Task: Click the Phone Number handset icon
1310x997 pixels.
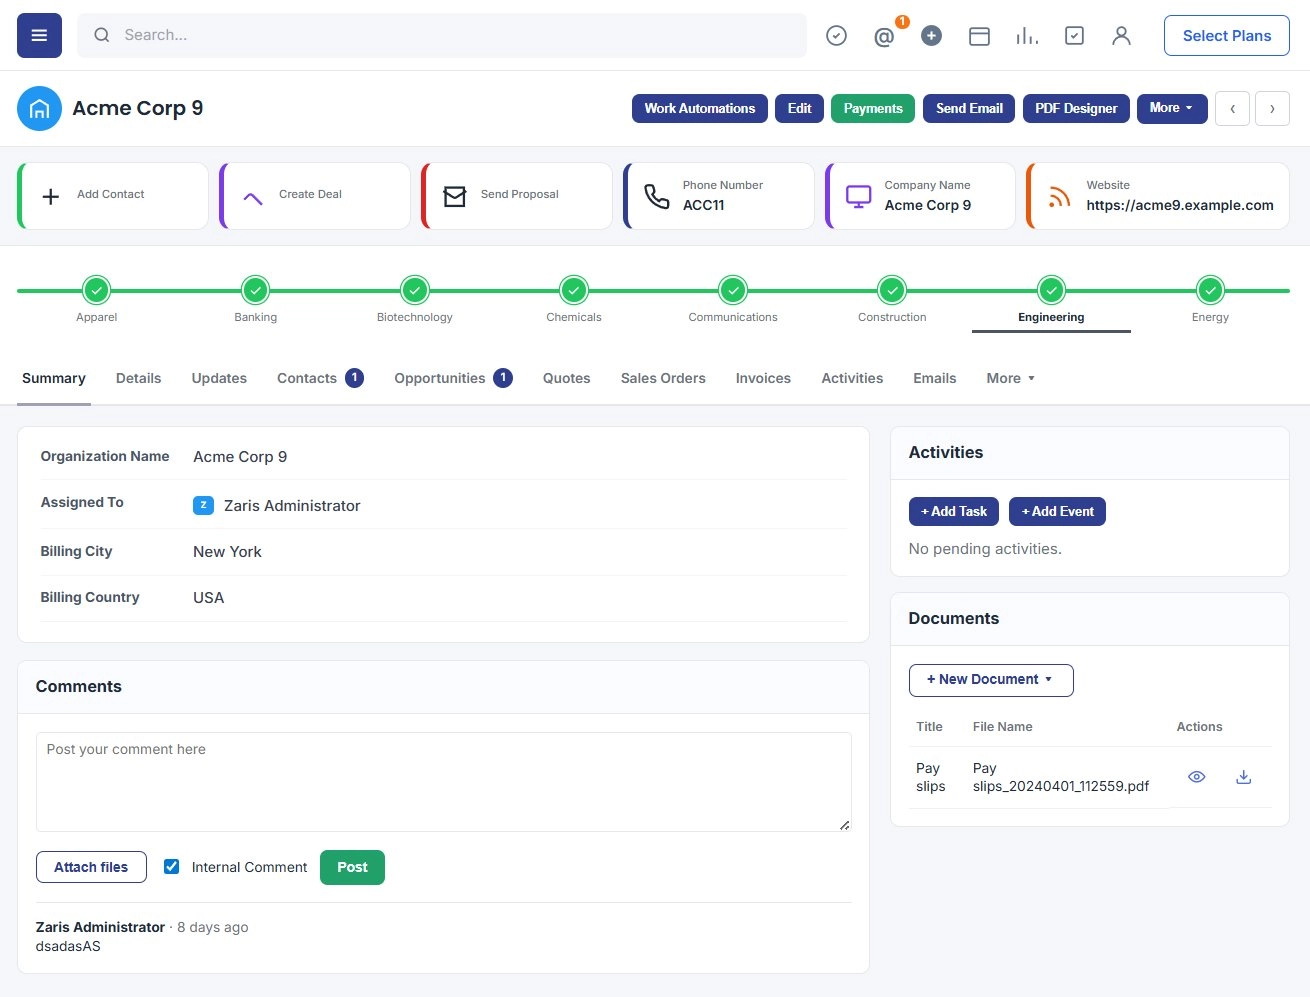Action: (x=657, y=196)
